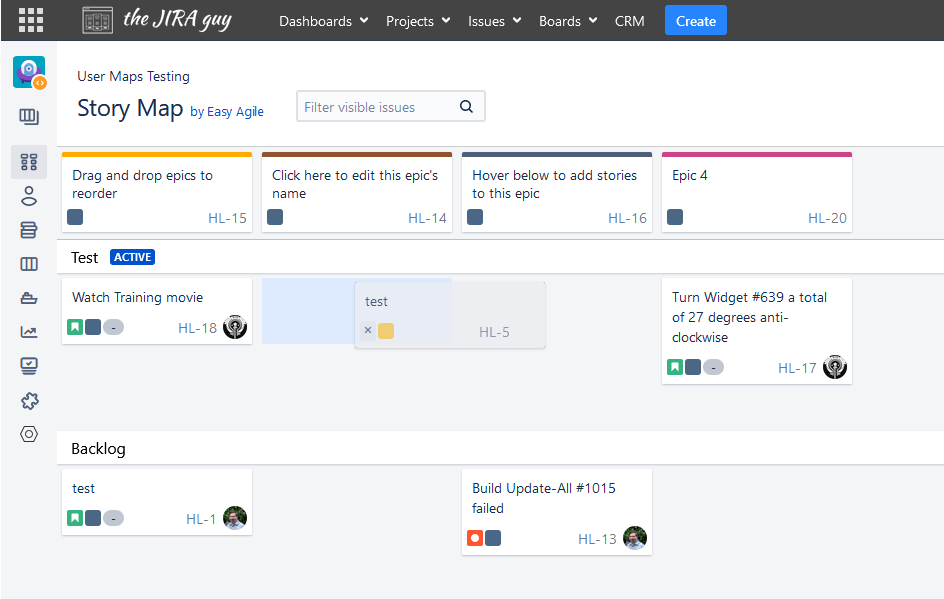This screenshot has height=599, width=944.
Task: Click the story type icon on HL-18
Action: coord(75,327)
